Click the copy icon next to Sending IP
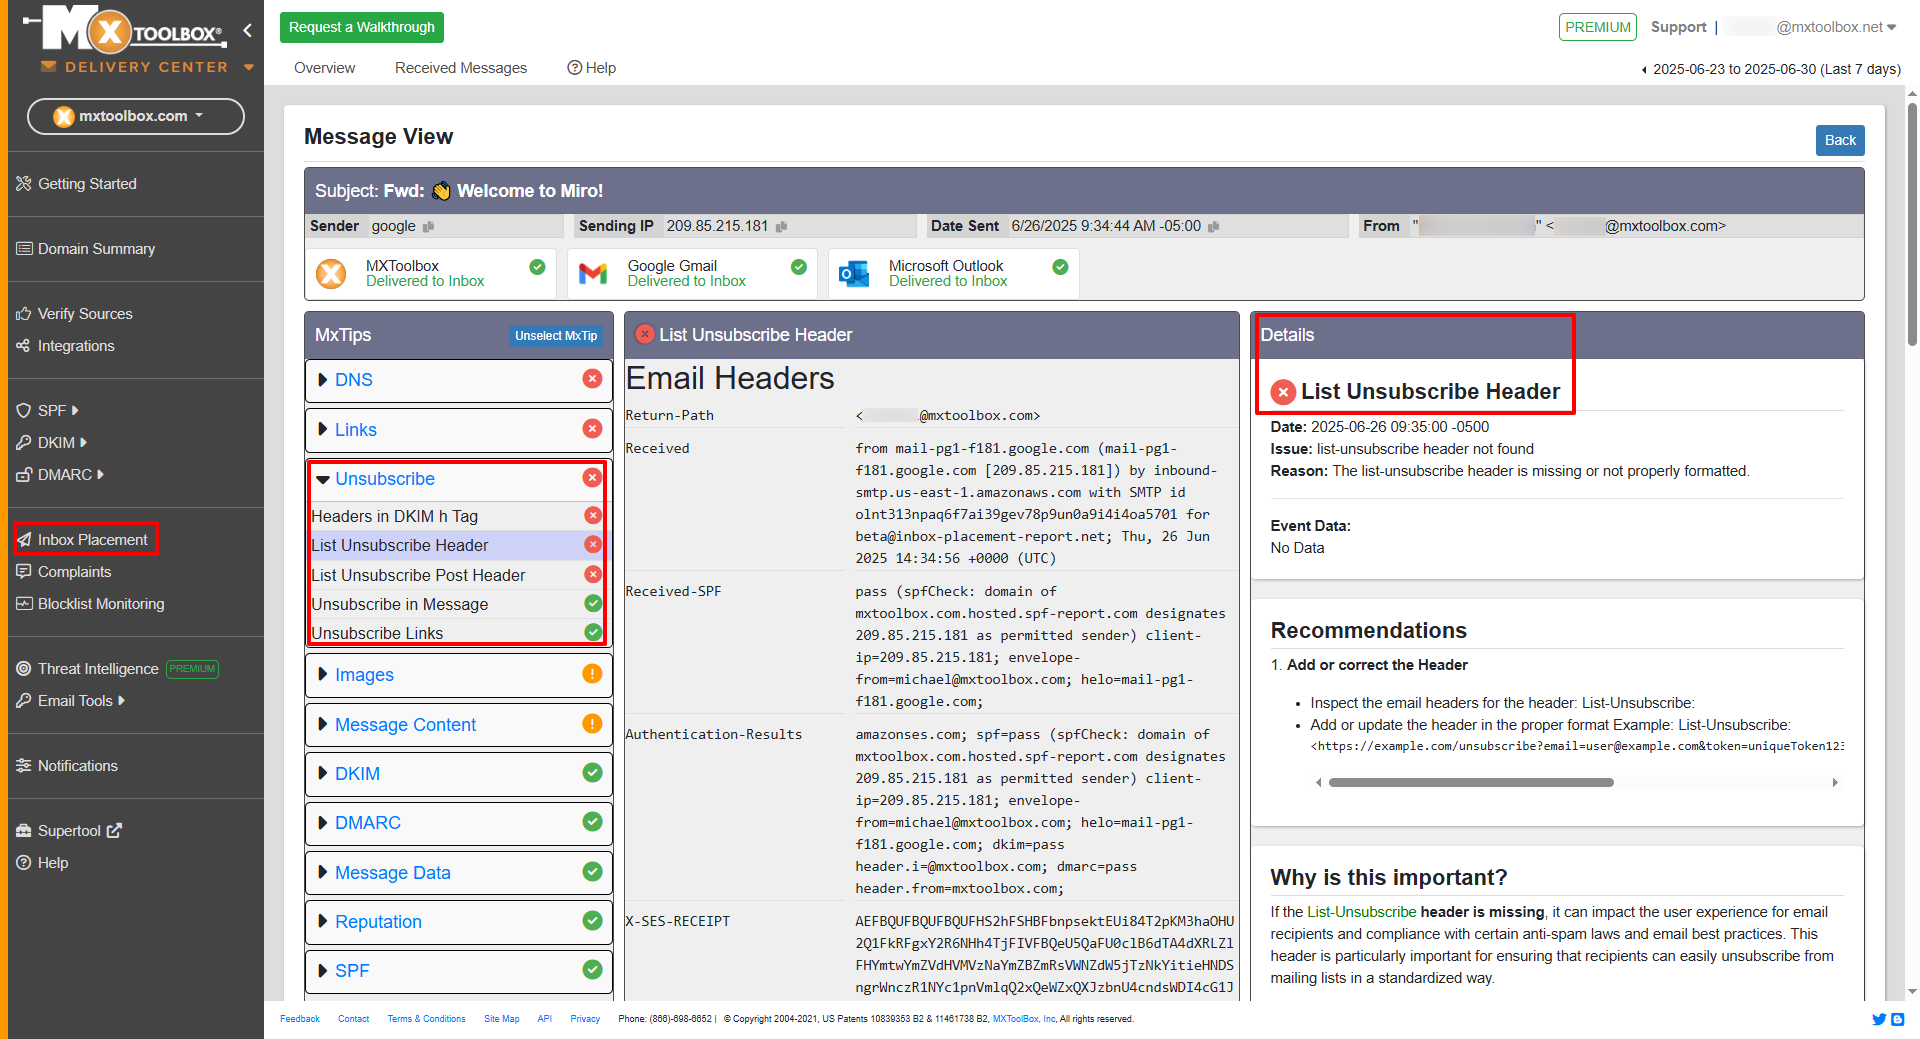Screen dimensions: 1920x1039 tap(781, 227)
